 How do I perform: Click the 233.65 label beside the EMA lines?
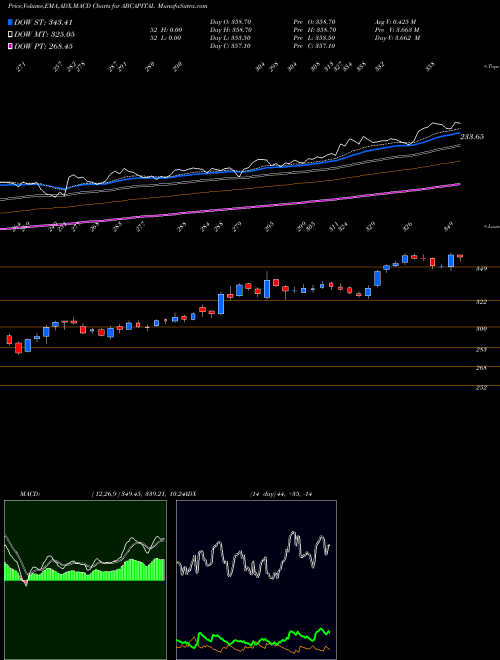tap(472, 137)
